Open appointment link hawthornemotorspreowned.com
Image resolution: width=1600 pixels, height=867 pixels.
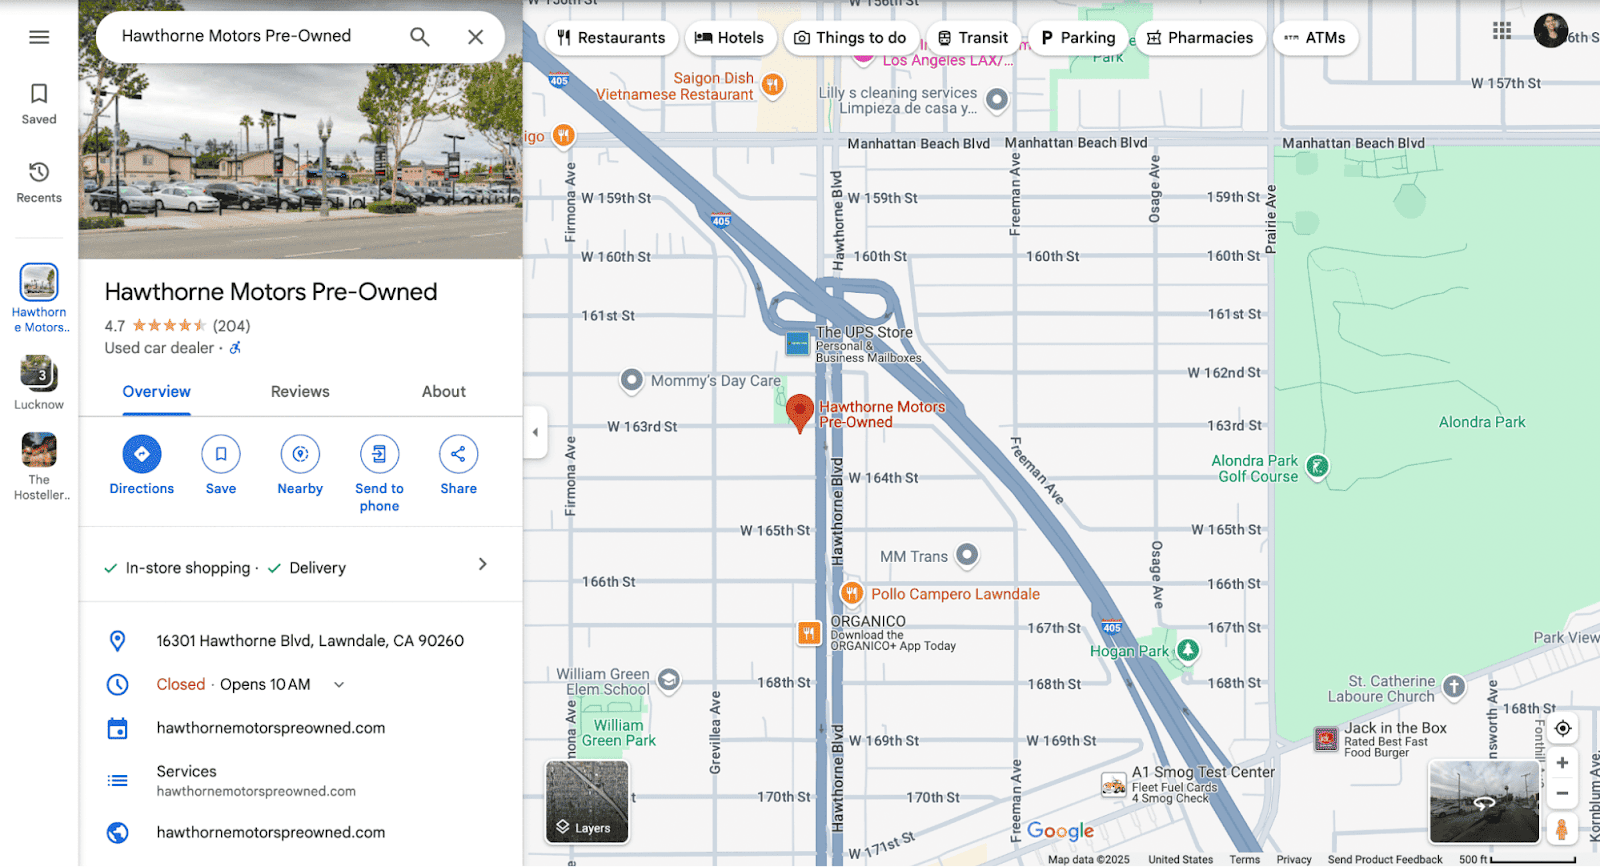[x=271, y=728]
